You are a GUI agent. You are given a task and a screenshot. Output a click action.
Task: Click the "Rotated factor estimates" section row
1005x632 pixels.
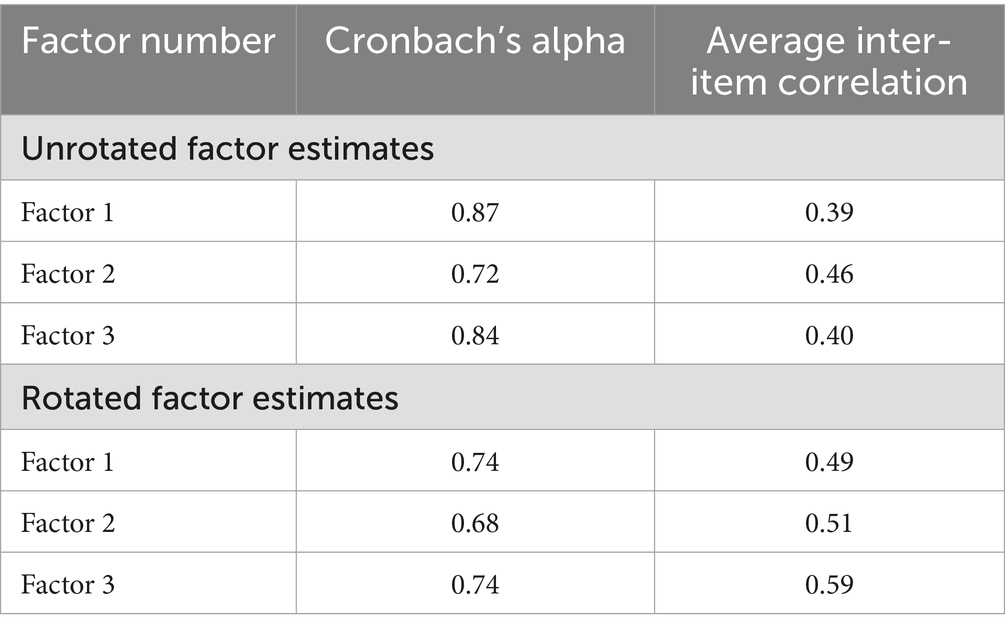point(210,398)
